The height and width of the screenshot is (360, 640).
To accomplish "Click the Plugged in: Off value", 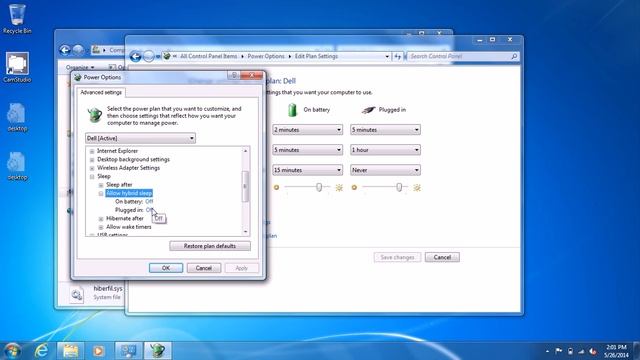I will 149,210.
